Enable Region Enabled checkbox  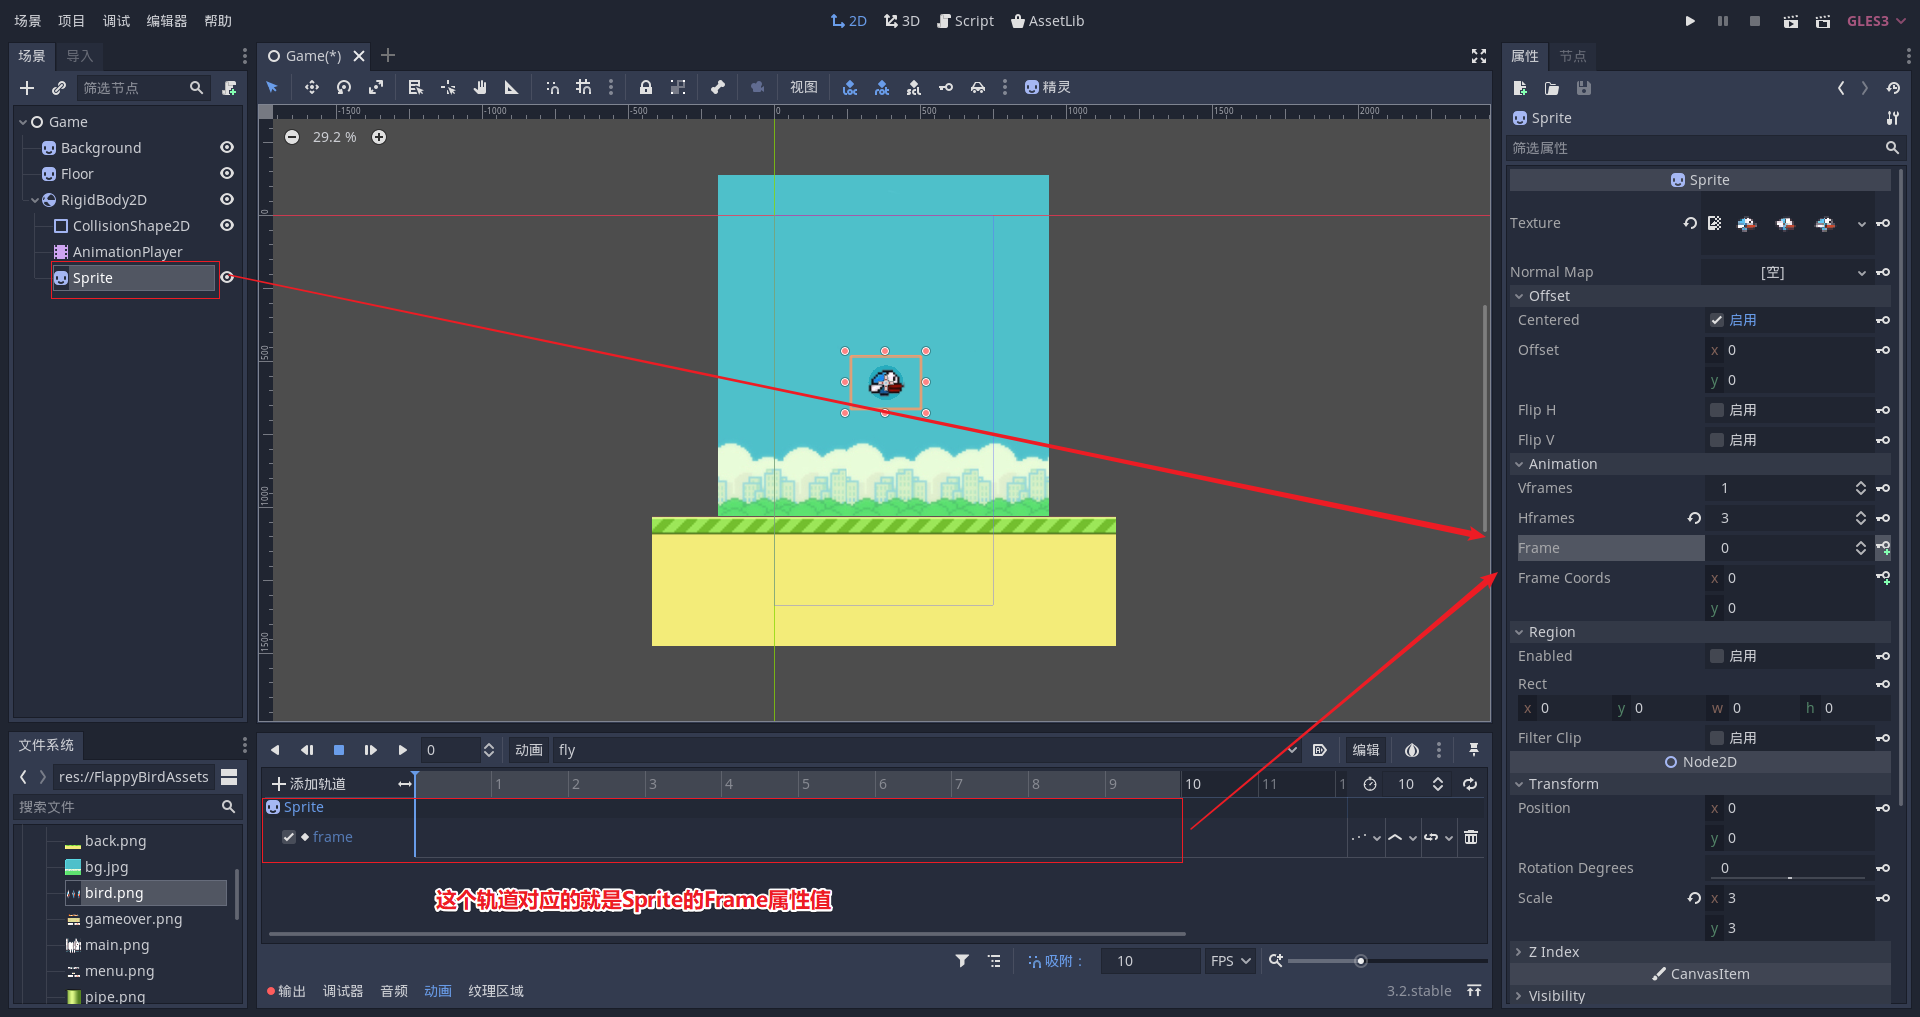coord(1717,656)
